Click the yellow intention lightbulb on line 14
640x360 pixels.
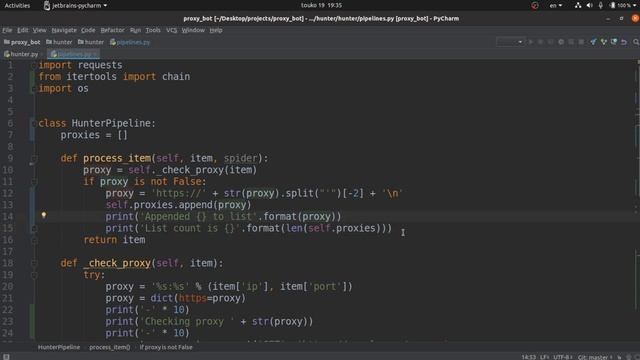(44, 215)
